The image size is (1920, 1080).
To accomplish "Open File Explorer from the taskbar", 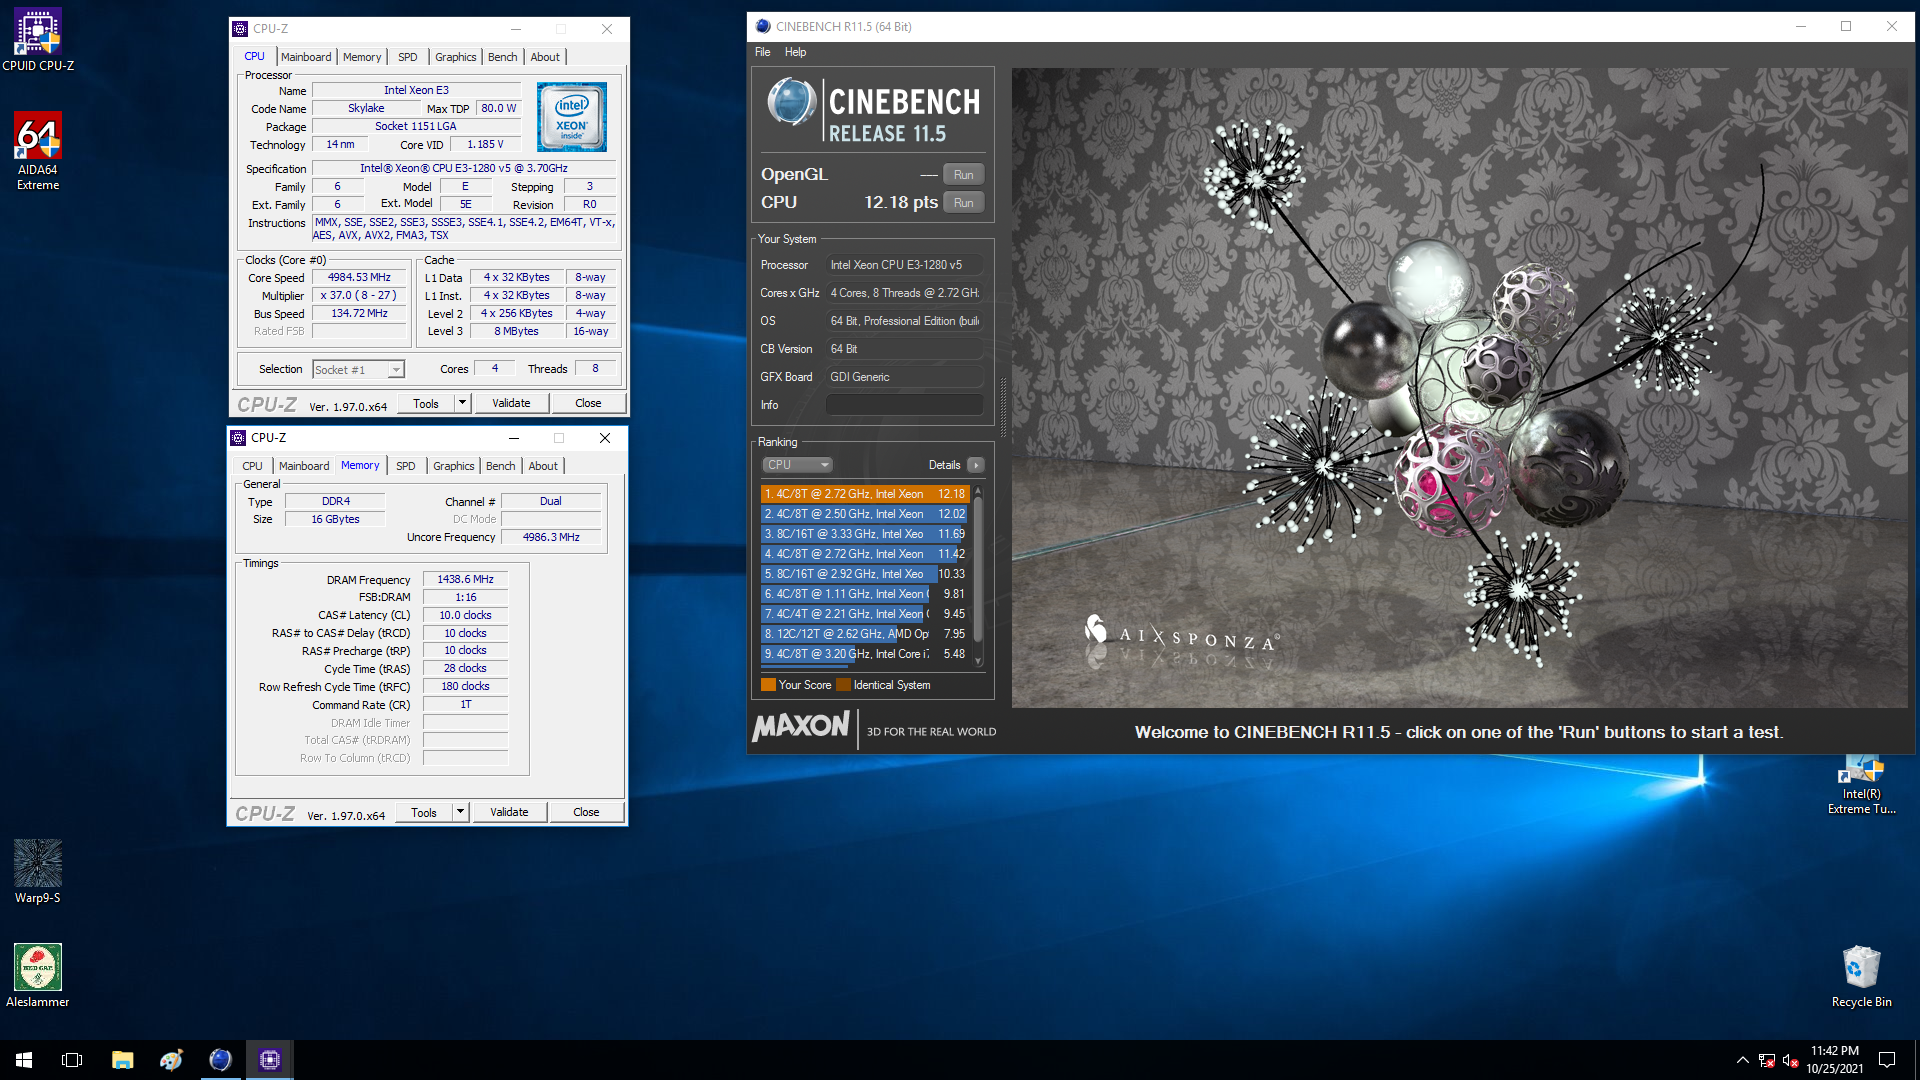I will pos(122,1060).
